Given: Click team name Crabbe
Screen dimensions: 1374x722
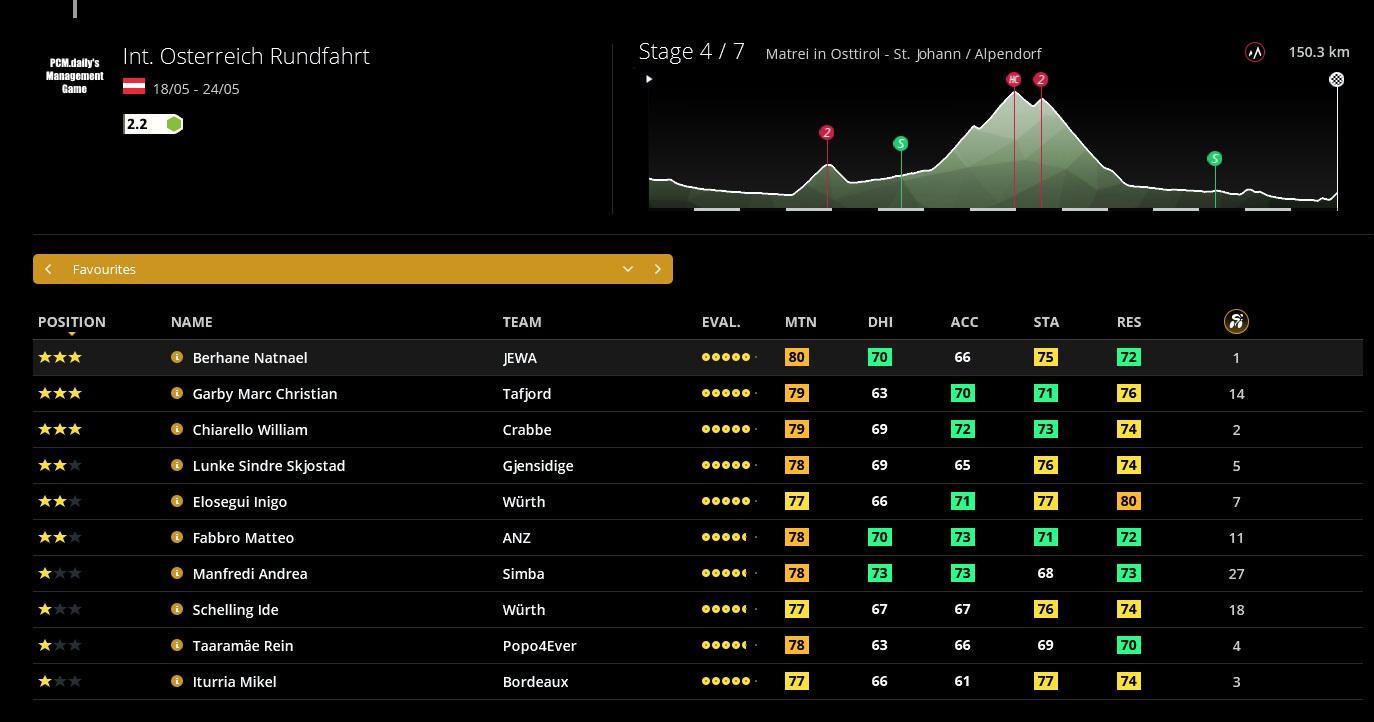Looking at the screenshot, I should click(527, 430).
